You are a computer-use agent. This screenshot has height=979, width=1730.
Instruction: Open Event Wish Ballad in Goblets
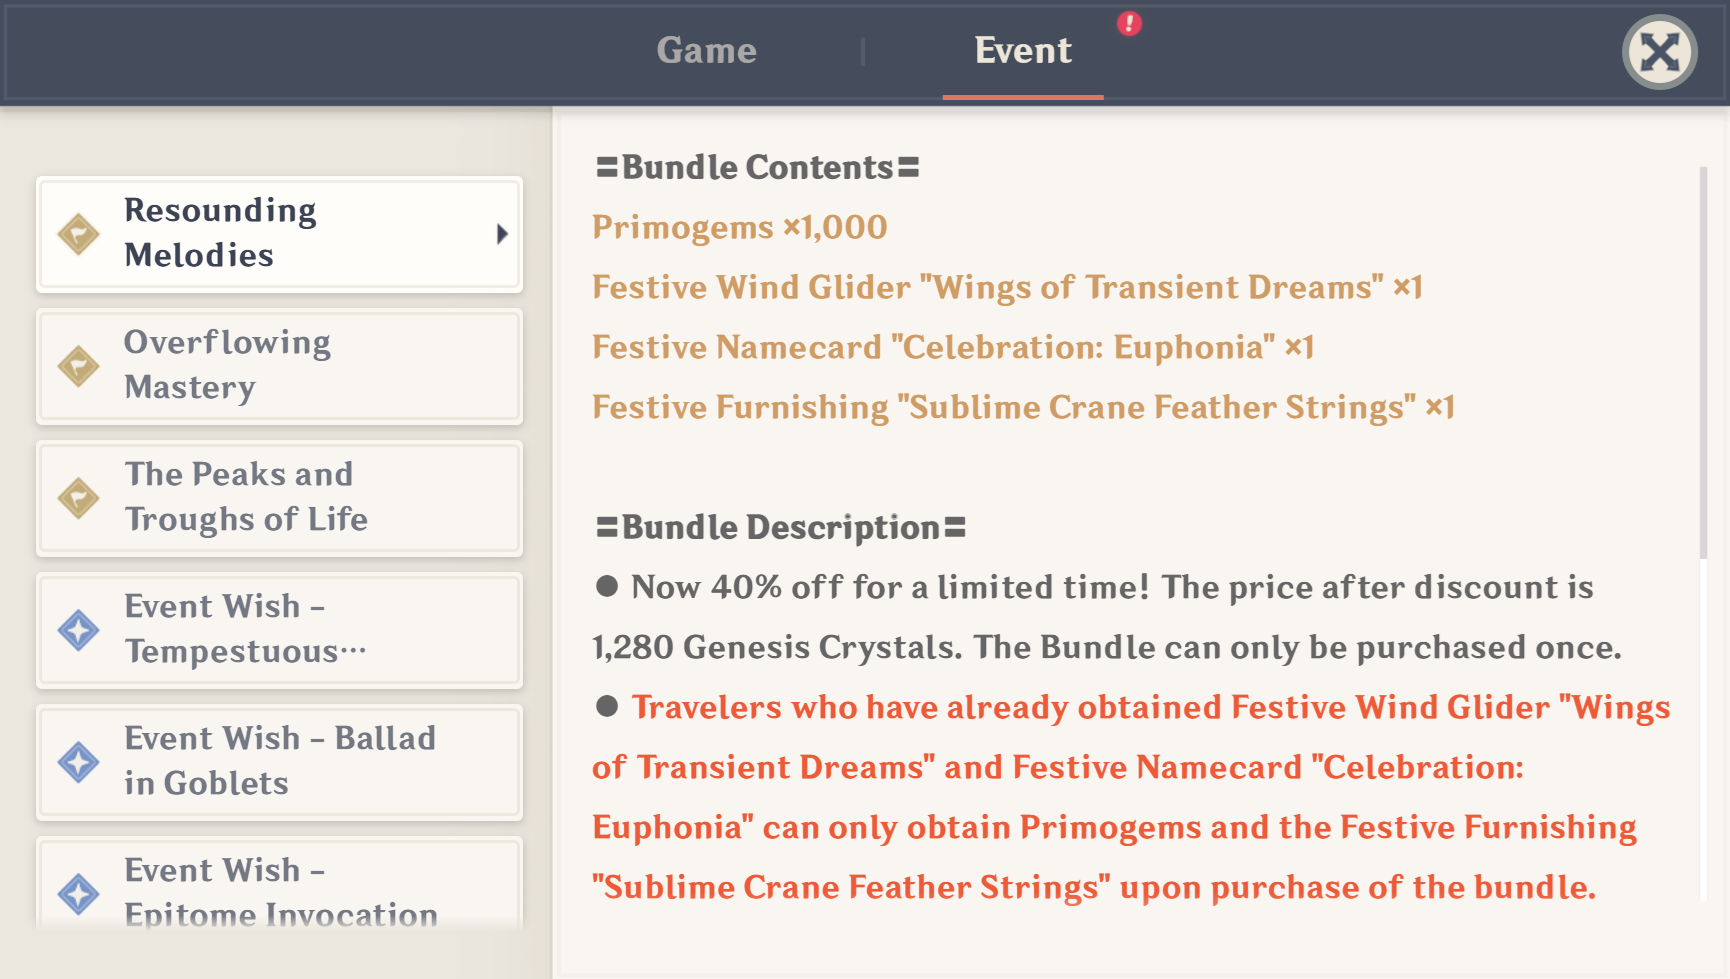pyautogui.click(x=280, y=762)
